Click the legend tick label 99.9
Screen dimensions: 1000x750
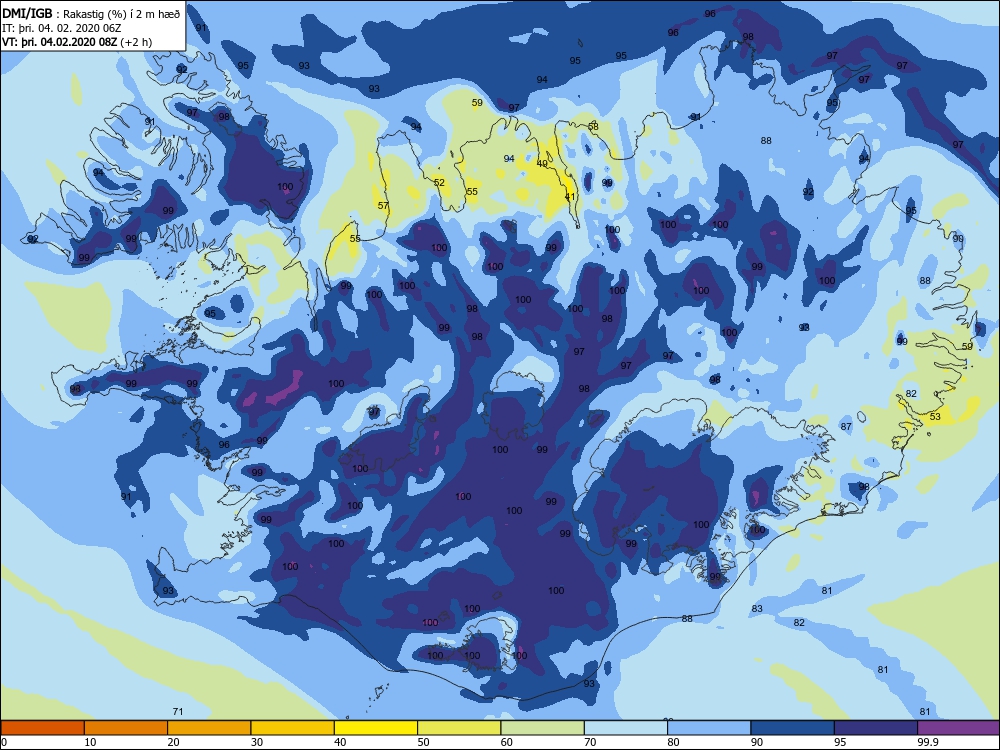pyautogui.click(x=927, y=742)
